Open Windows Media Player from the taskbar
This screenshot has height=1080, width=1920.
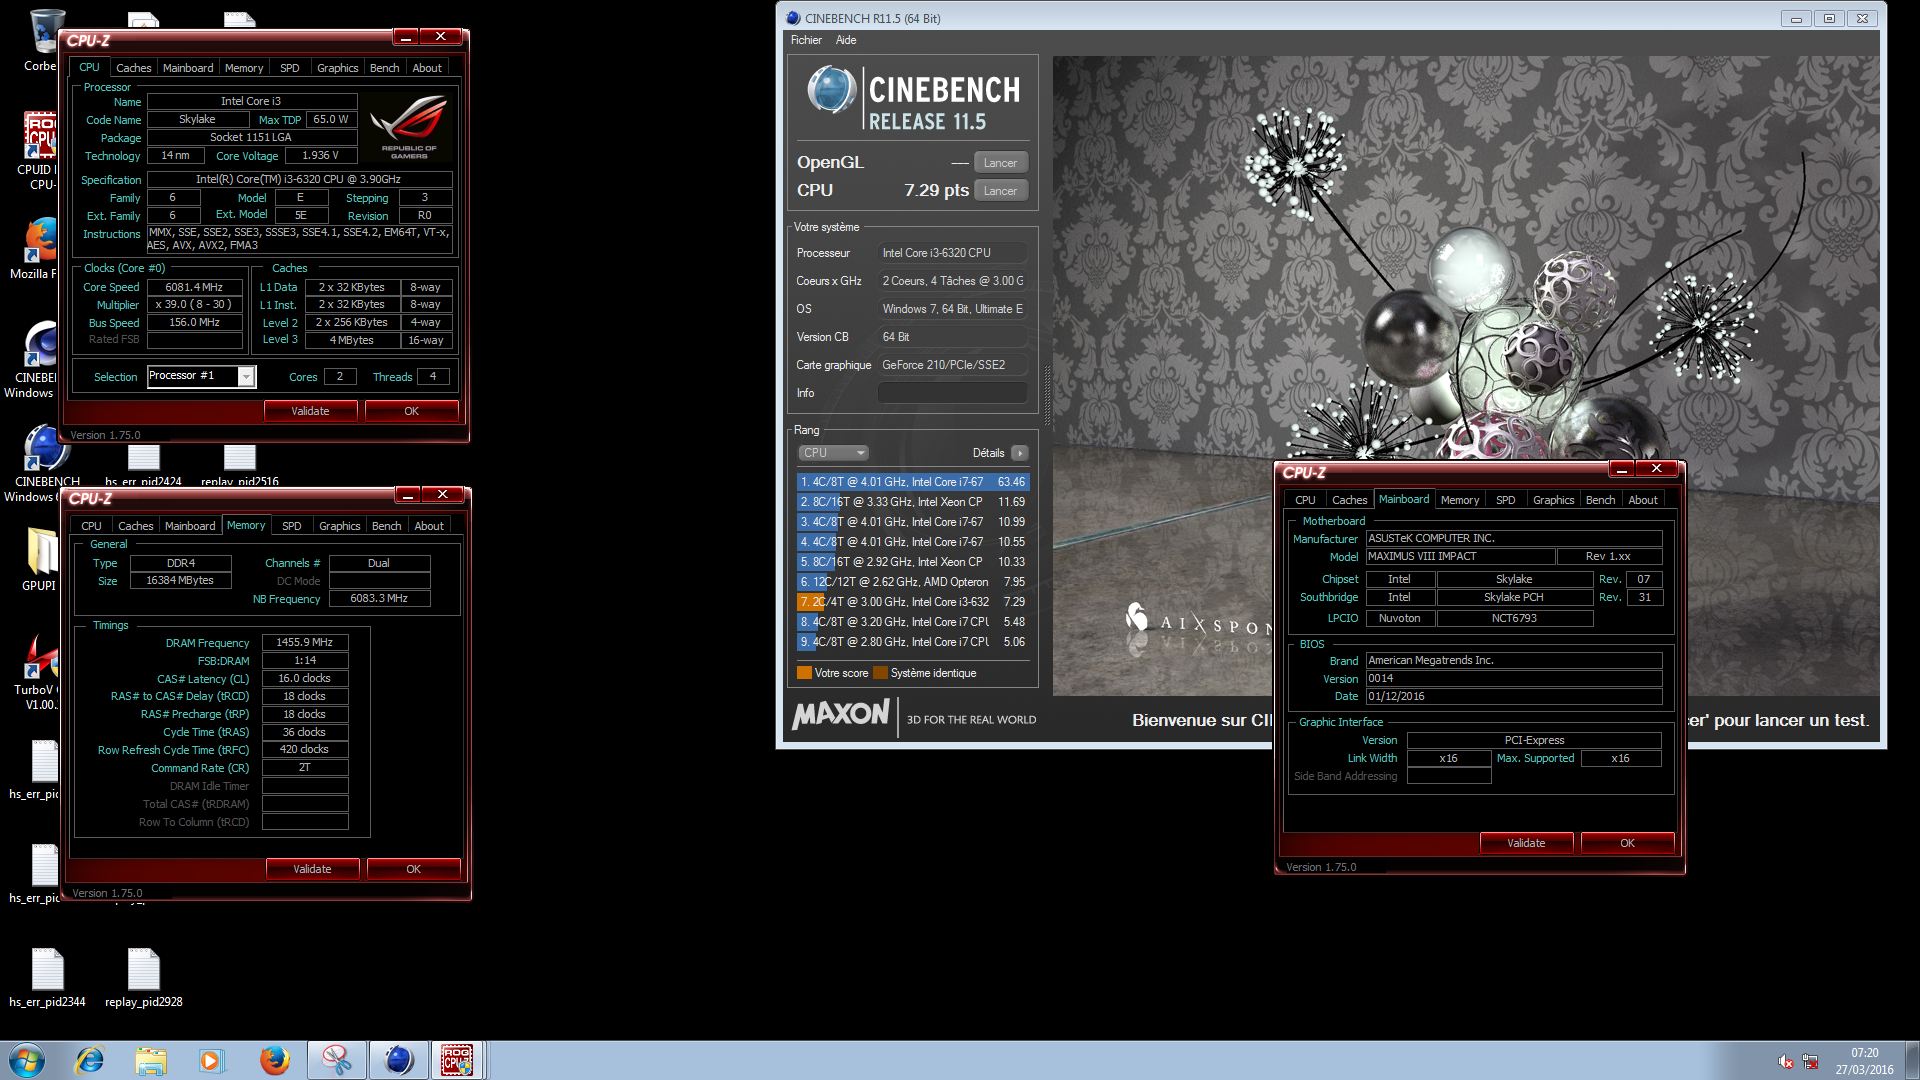click(212, 1060)
